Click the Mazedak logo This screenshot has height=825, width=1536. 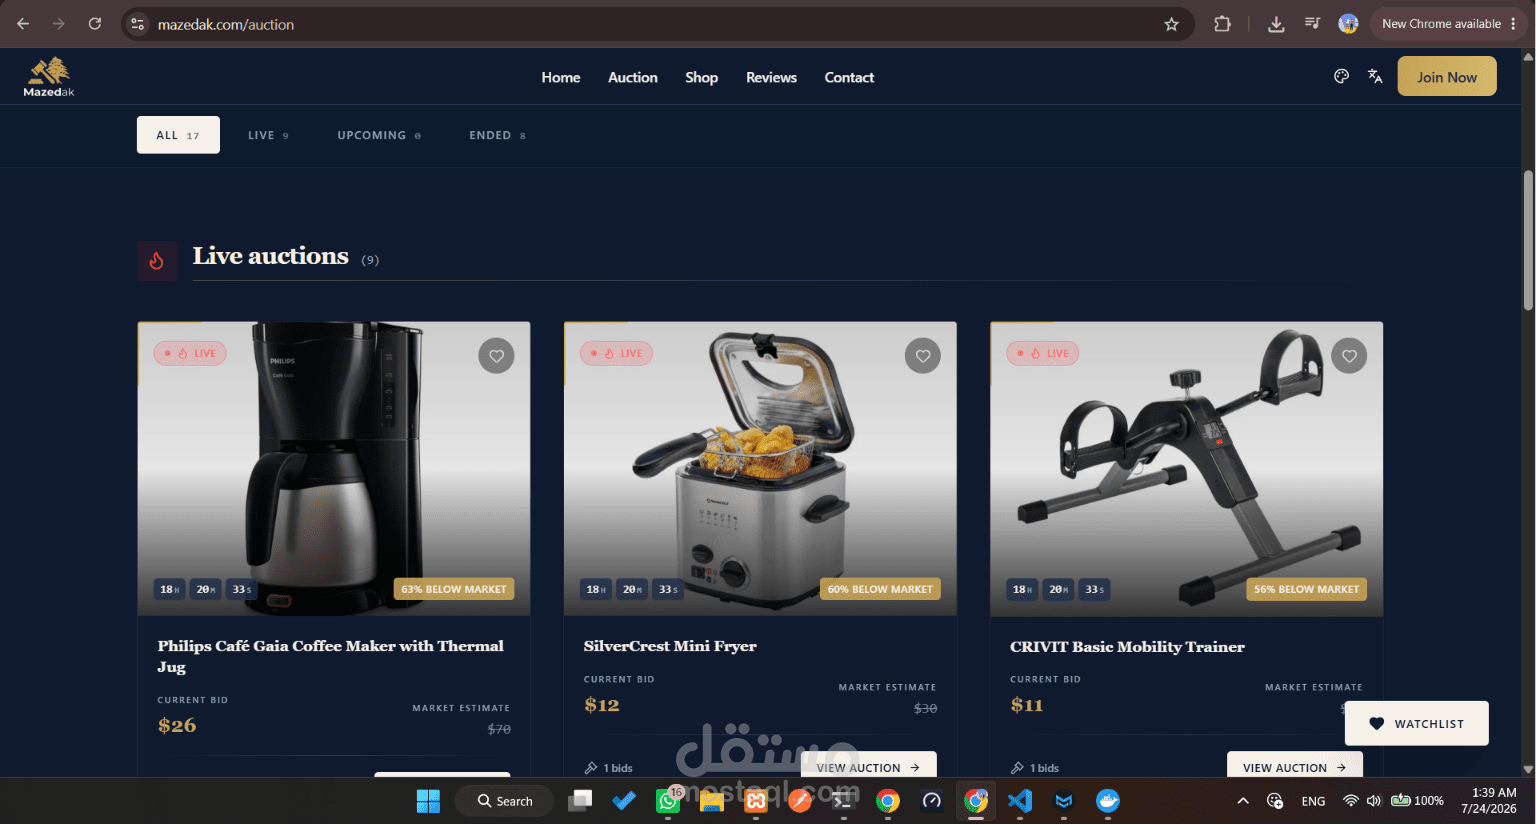(x=49, y=77)
